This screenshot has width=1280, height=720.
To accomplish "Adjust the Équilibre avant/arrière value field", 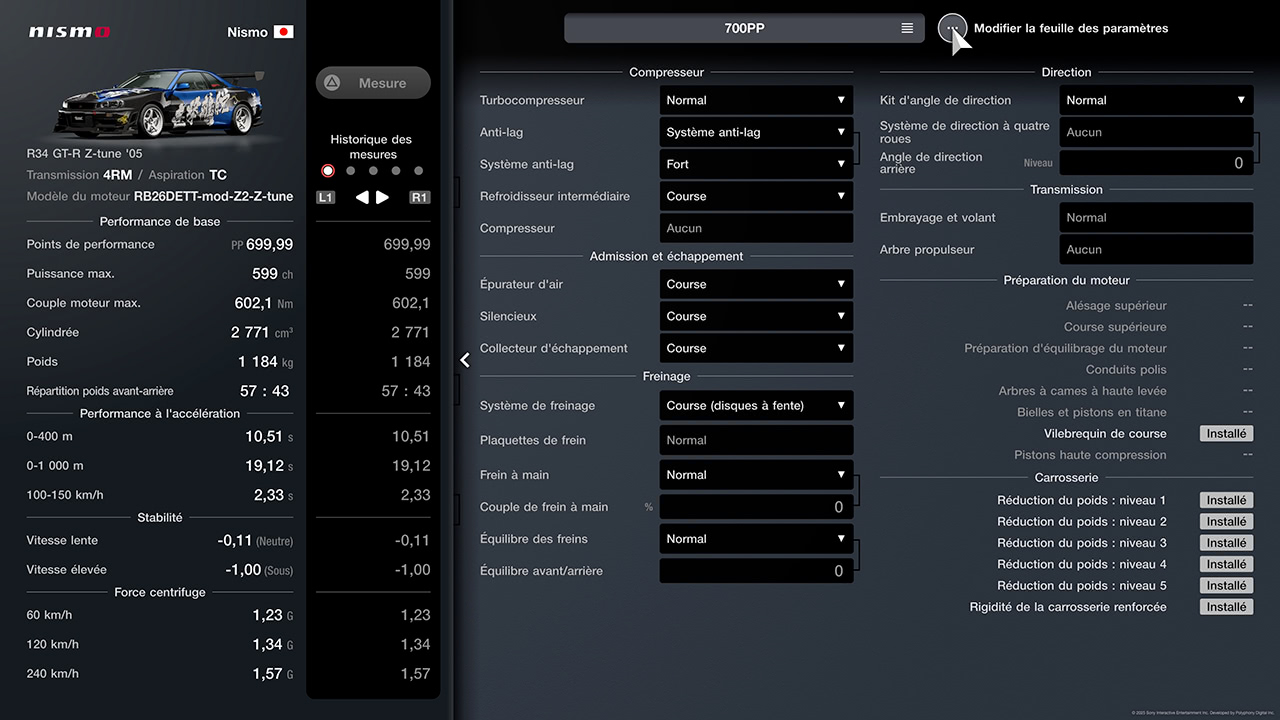I will [x=756, y=571].
